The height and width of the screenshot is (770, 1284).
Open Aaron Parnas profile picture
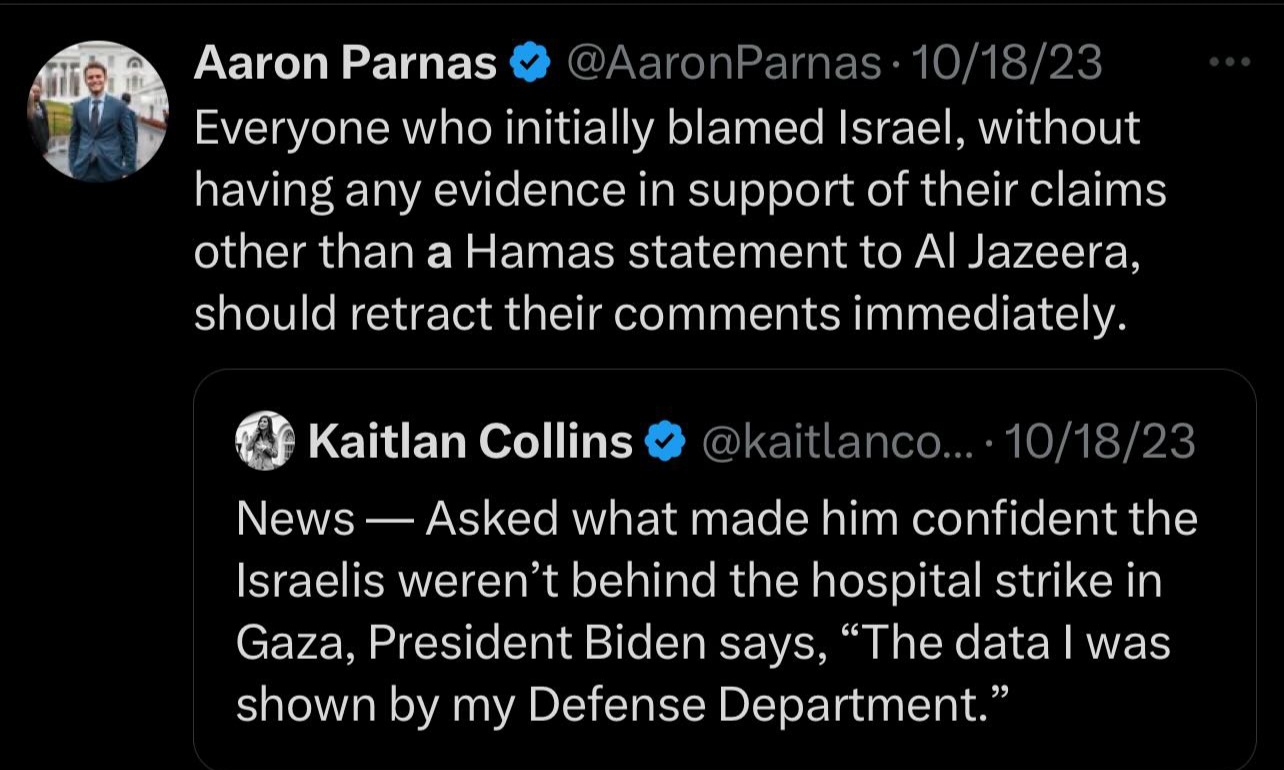tap(98, 112)
